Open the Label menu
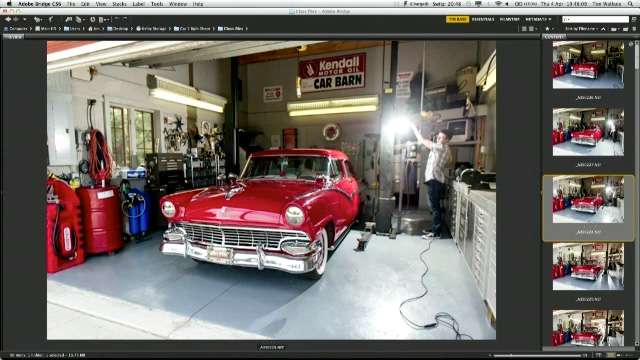640x360 pixels. 138,4
